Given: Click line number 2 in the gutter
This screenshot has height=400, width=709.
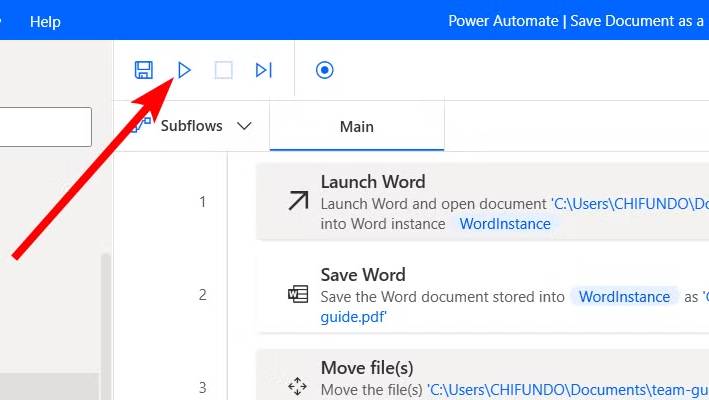Looking at the screenshot, I should click(203, 295).
